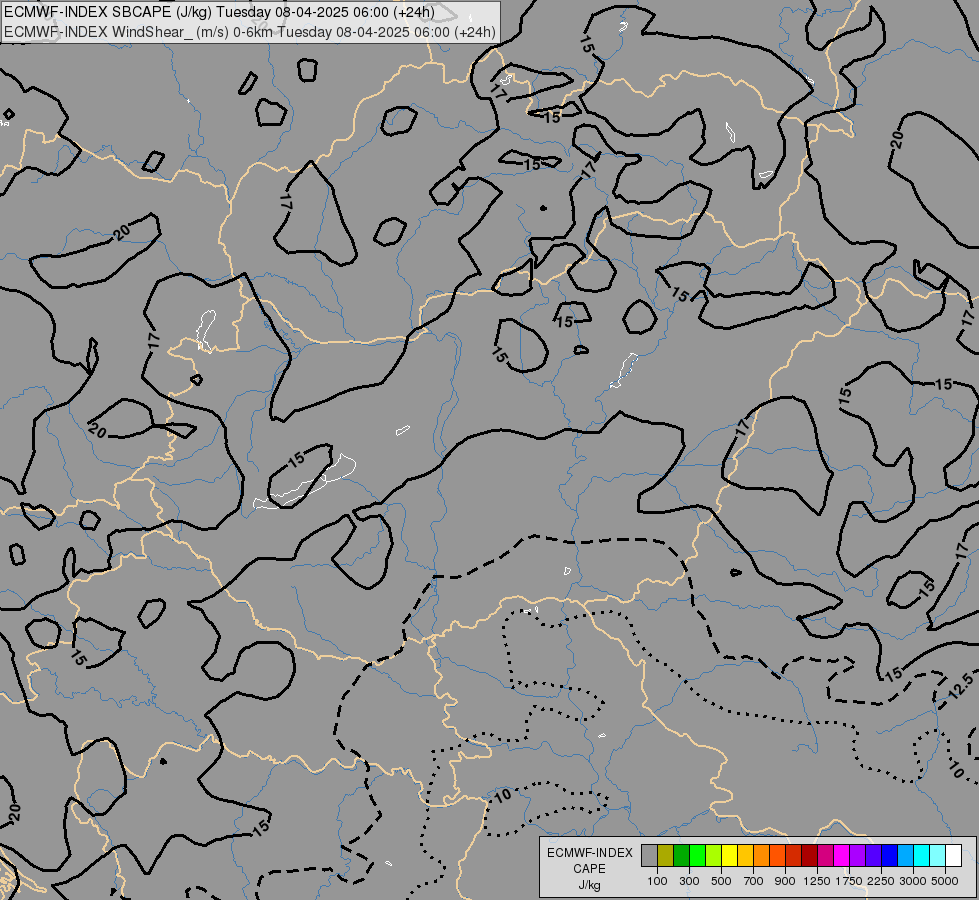Pick the pure blue swatch after 2250
This screenshot has width=979, height=900.
coord(889,856)
